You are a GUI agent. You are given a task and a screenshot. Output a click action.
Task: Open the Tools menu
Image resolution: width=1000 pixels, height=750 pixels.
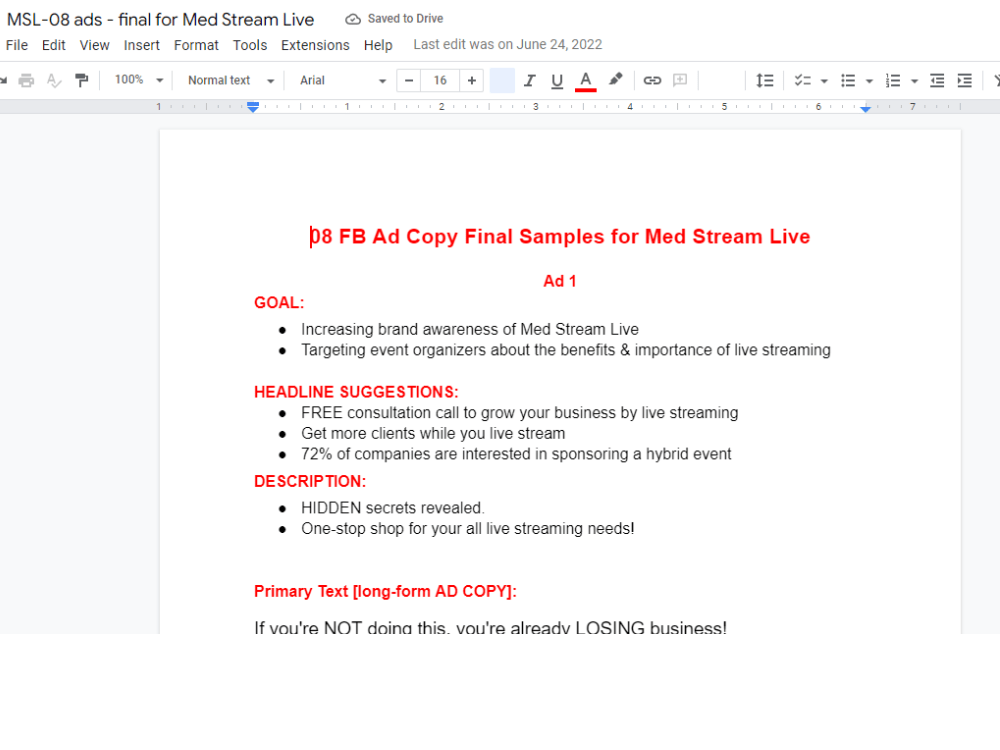click(x=250, y=45)
